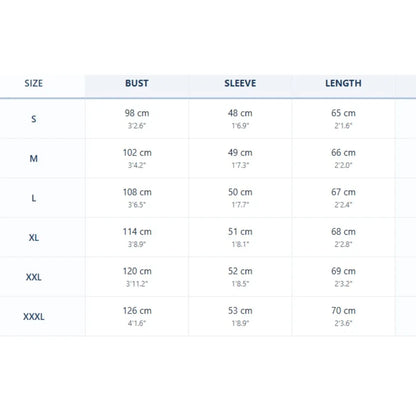The width and height of the screenshot is (416, 416).
Task: Select the M size row label
Action: pyautogui.click(x=34, y=159)
